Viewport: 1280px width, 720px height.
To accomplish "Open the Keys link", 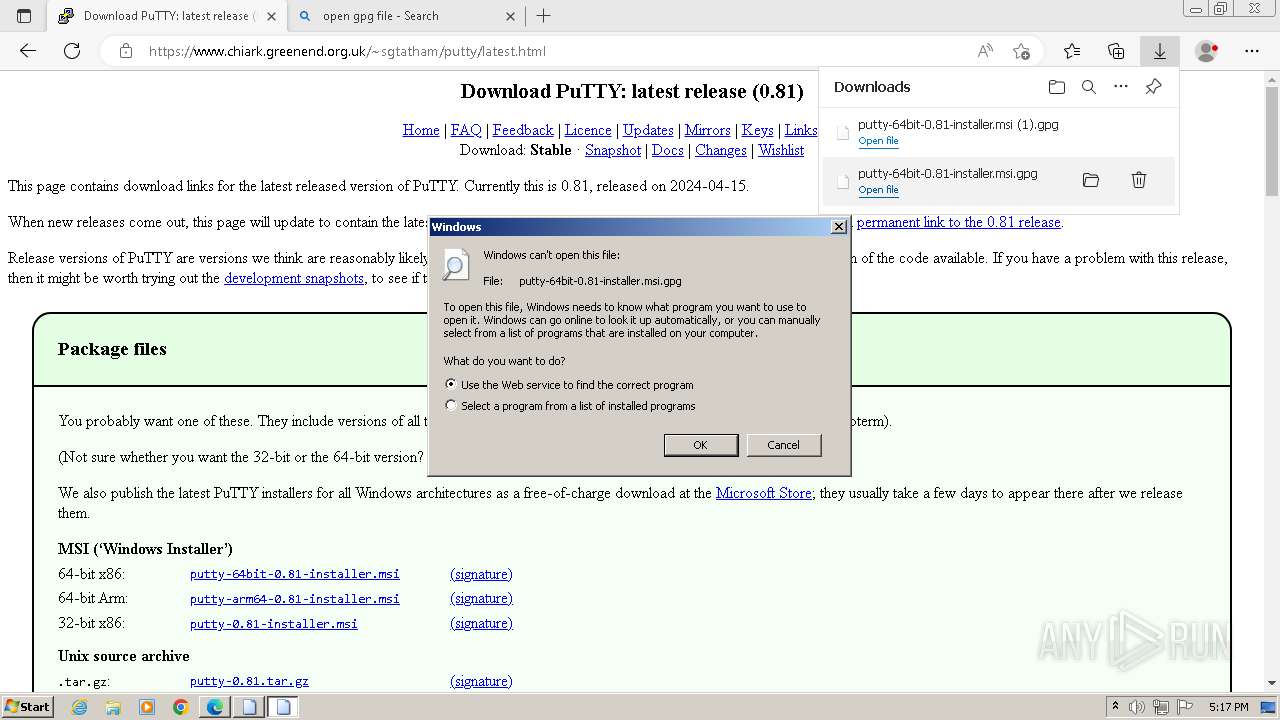I will (x=757, y=130).
